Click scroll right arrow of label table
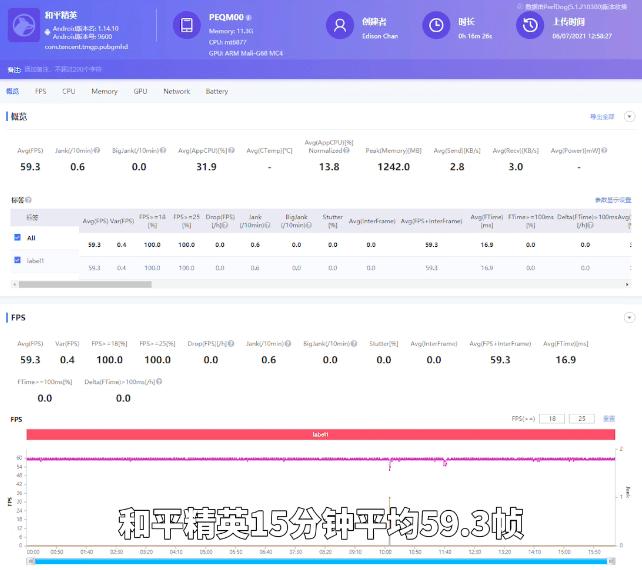 tap(627, 284)
